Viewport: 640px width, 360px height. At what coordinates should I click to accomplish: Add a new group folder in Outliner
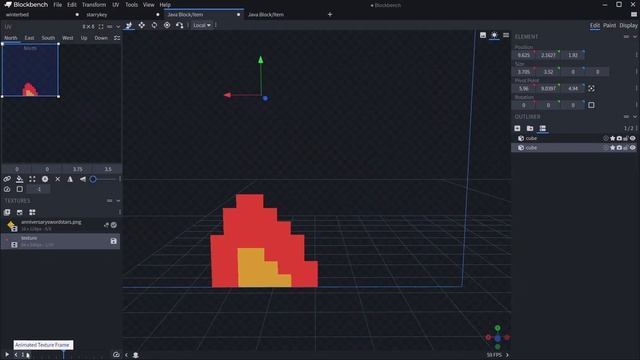[530, 128]
